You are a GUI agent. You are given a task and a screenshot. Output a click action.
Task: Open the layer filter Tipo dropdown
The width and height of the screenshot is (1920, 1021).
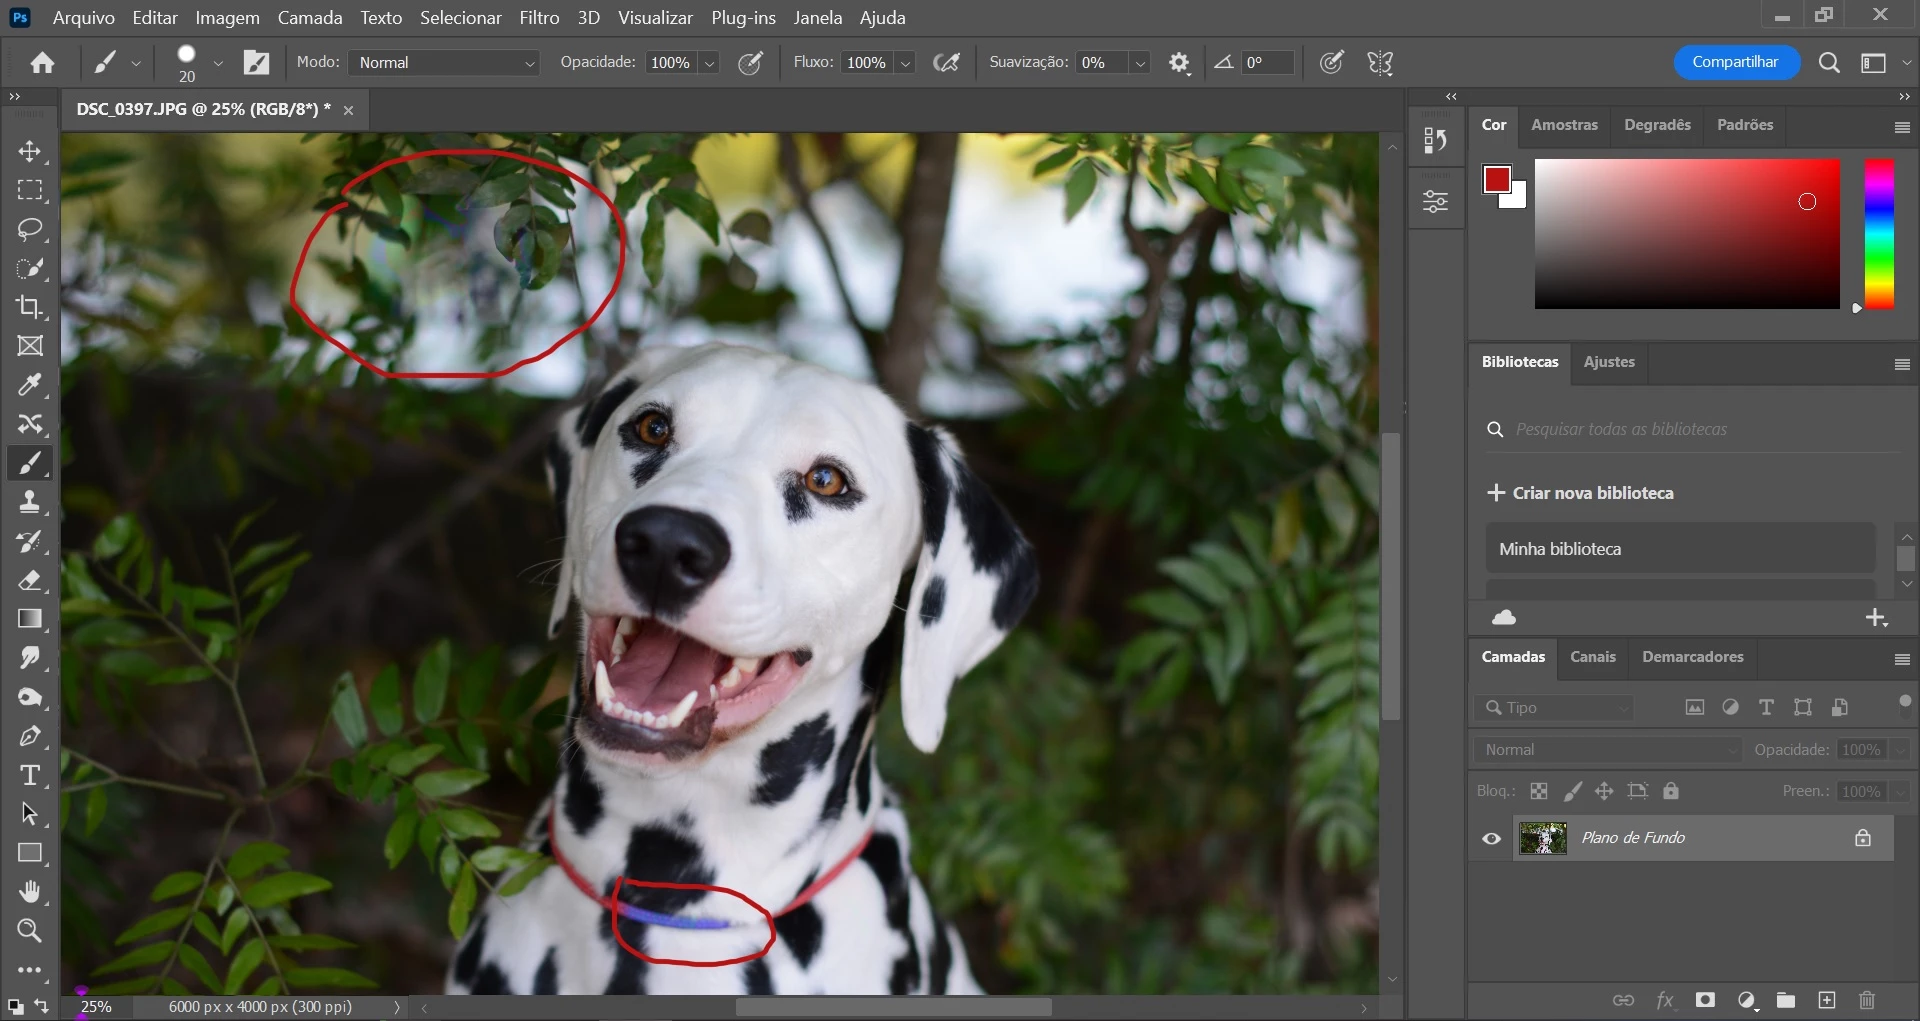point(1553,708)
